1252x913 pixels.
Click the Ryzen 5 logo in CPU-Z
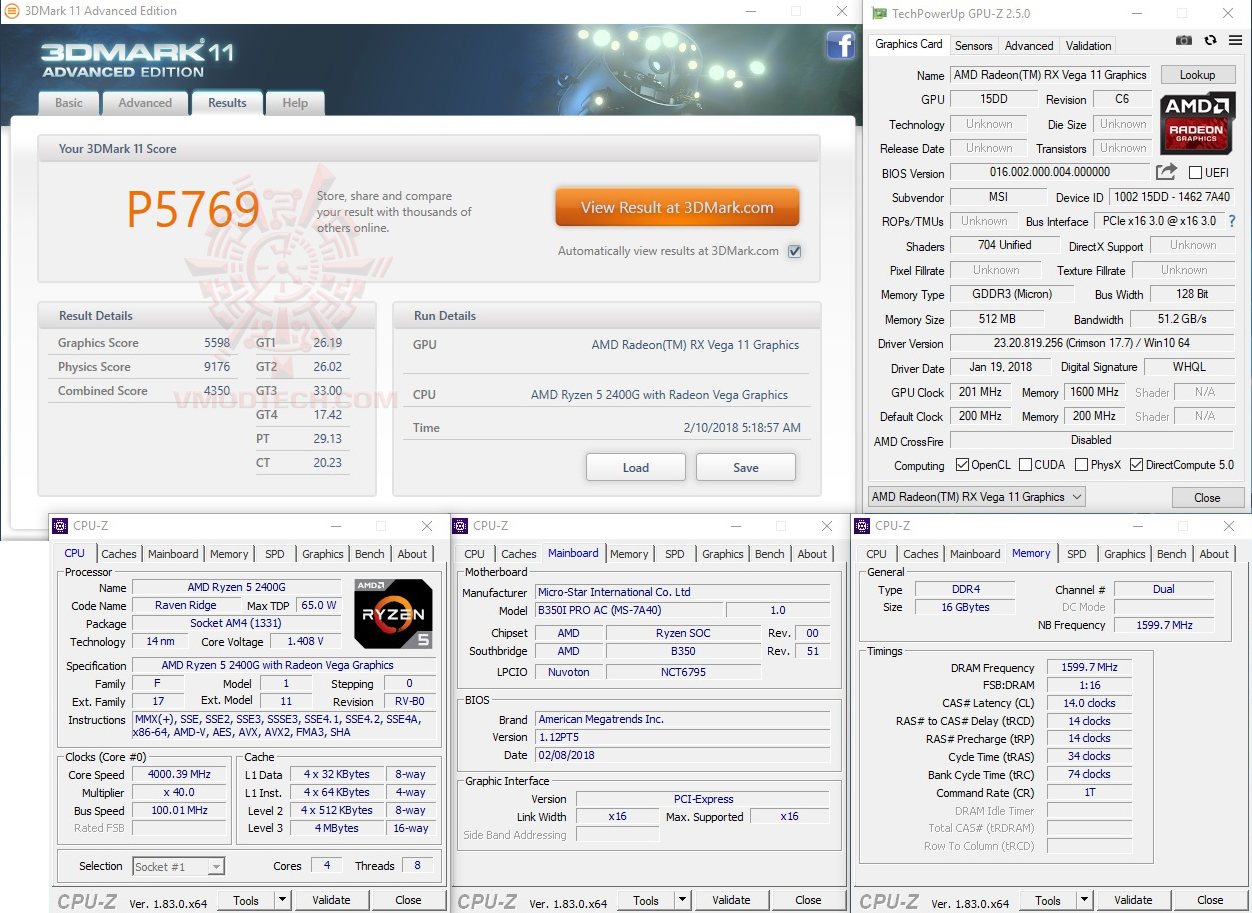coord(393,613)
